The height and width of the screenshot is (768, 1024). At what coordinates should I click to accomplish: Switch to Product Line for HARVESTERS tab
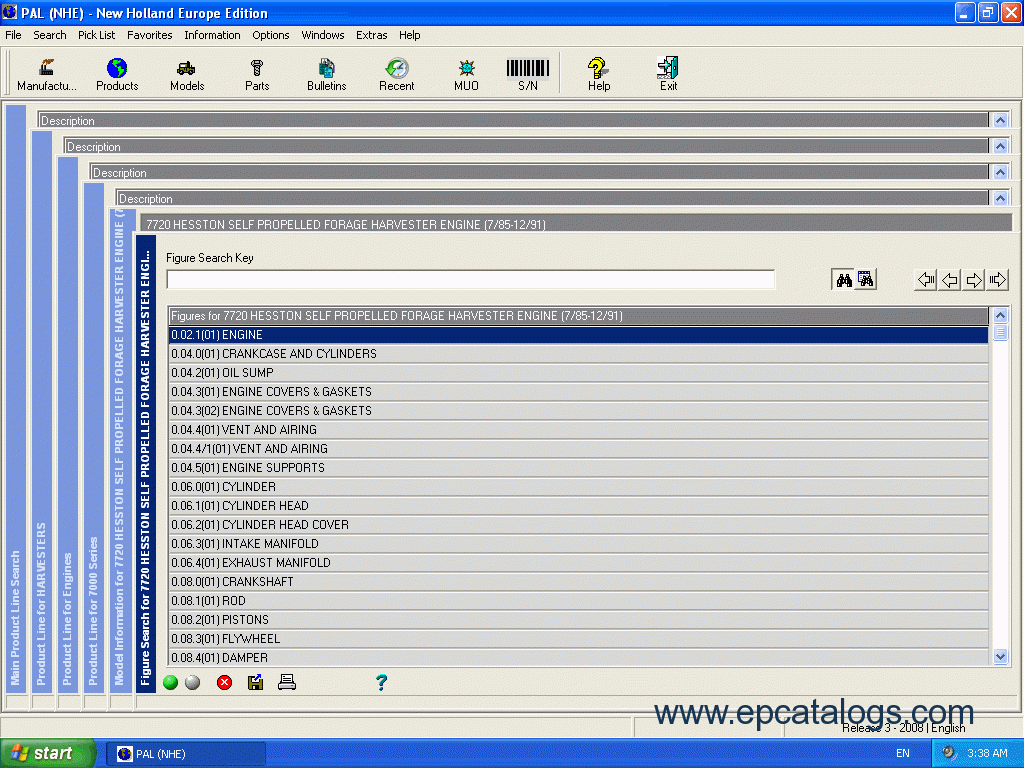42,411
